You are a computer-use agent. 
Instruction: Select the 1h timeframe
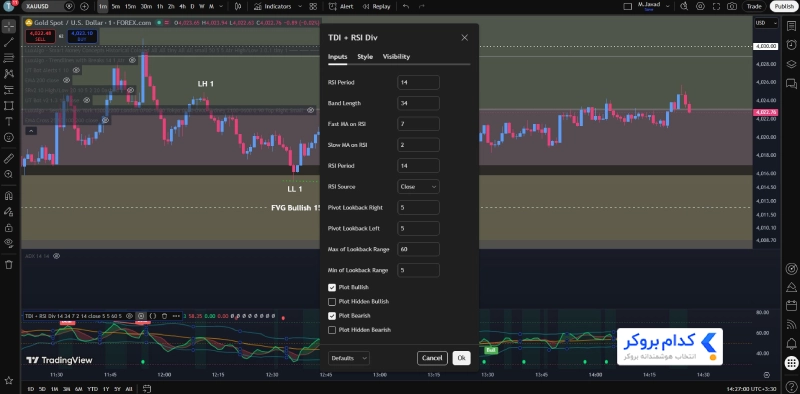coord(160,7)
